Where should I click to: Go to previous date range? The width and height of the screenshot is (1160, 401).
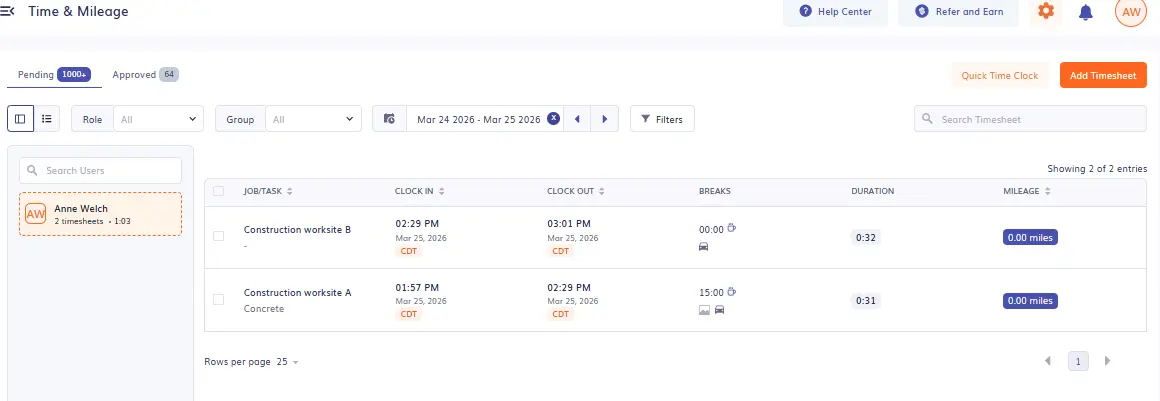click(577, 118)
